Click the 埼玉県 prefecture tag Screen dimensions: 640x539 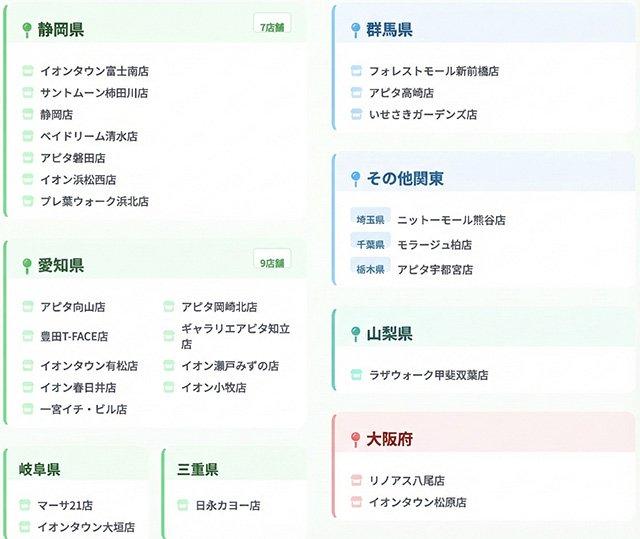pos(370,220)
